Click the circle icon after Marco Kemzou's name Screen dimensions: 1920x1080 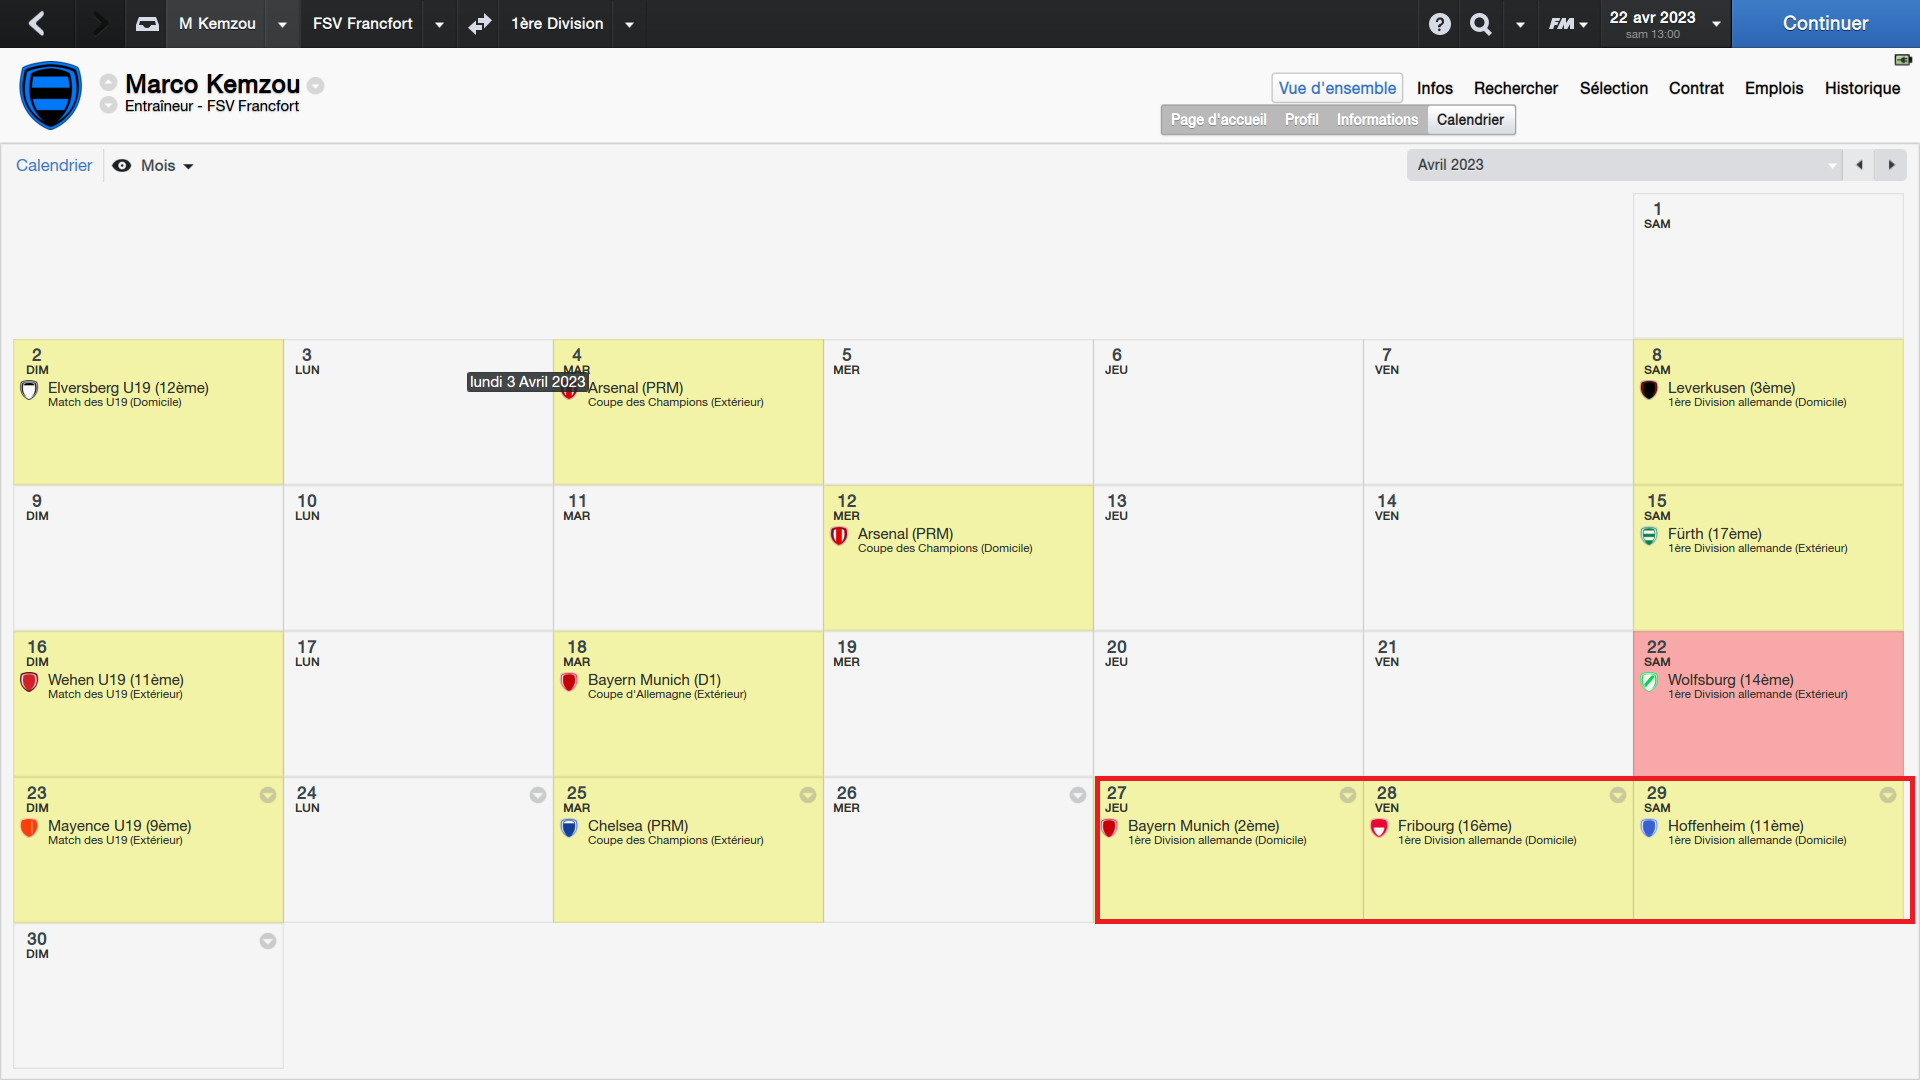click(x=316, y=85)
